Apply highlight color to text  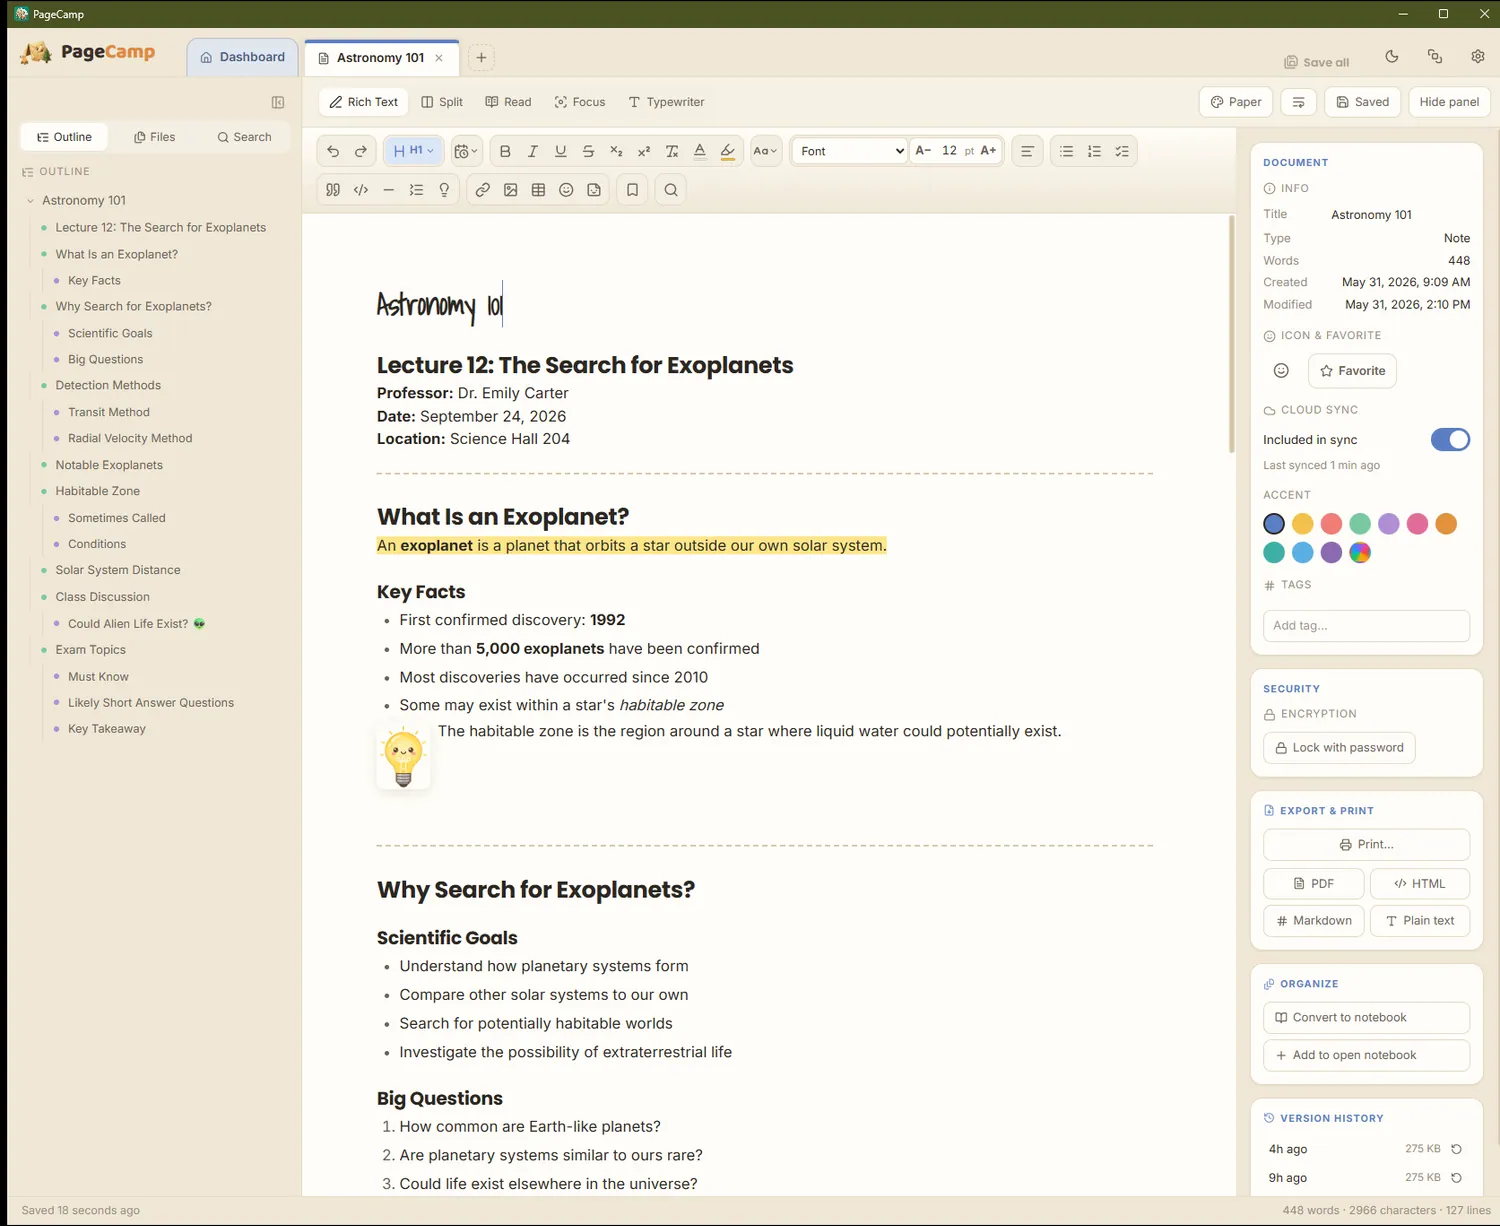[728, 151]
